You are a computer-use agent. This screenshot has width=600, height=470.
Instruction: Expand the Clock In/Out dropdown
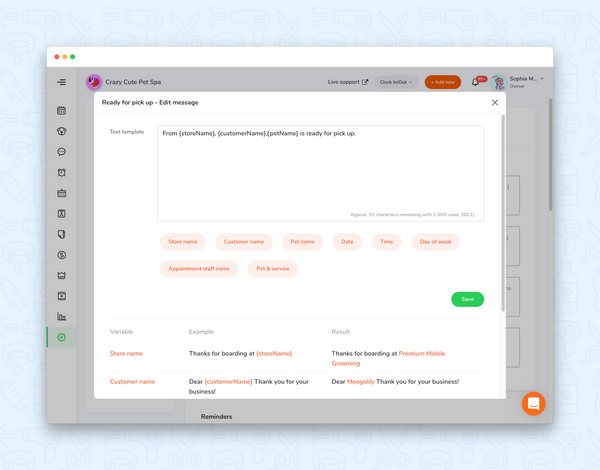pyautogui.click(x=396, y=82)
